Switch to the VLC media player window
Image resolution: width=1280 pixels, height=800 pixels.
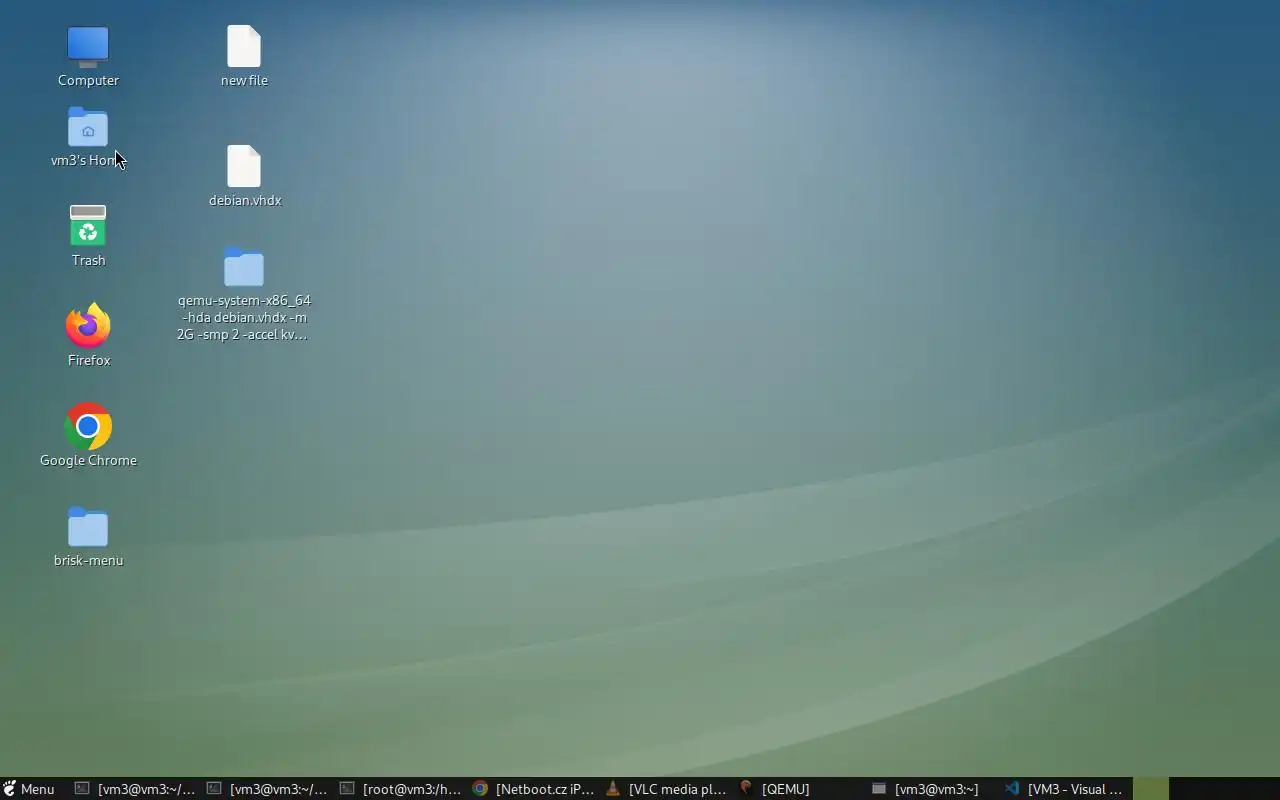click(667, 789)
